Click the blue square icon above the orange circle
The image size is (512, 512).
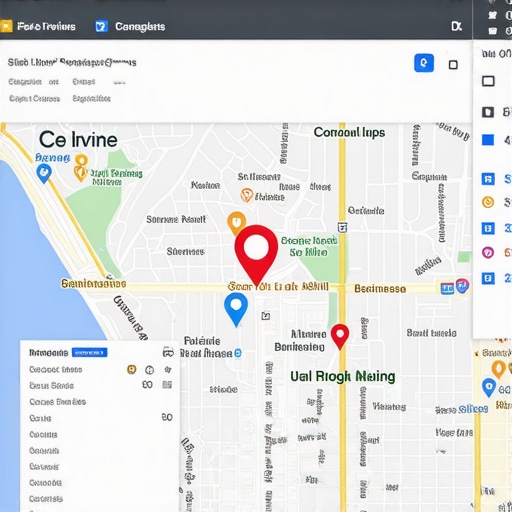point(488,179)
